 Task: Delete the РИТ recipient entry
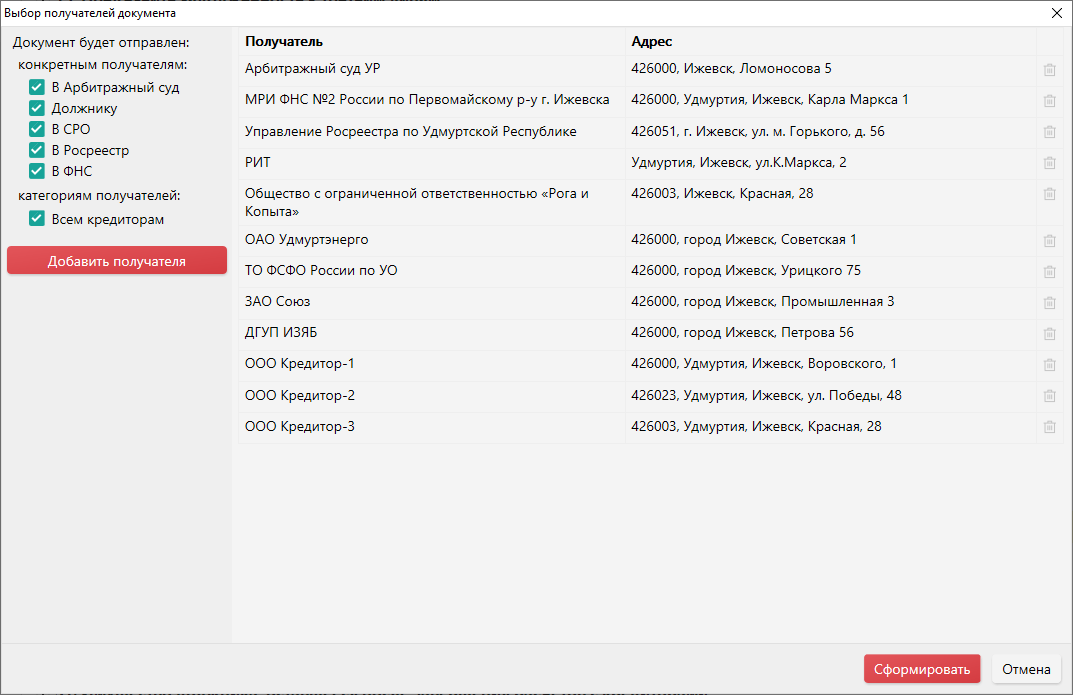pyautogui.click(x=1049, y=163)
